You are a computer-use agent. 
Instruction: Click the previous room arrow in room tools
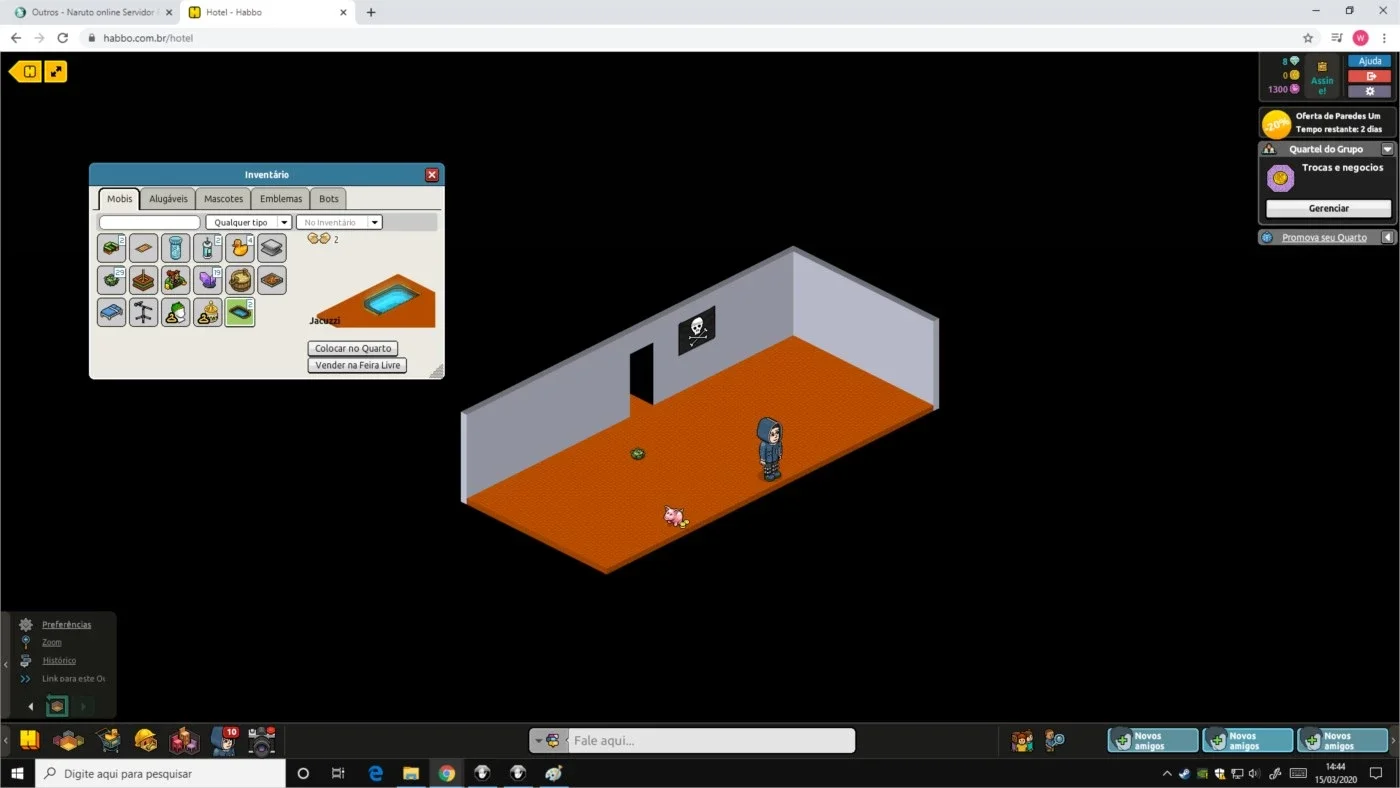[31, 706]
